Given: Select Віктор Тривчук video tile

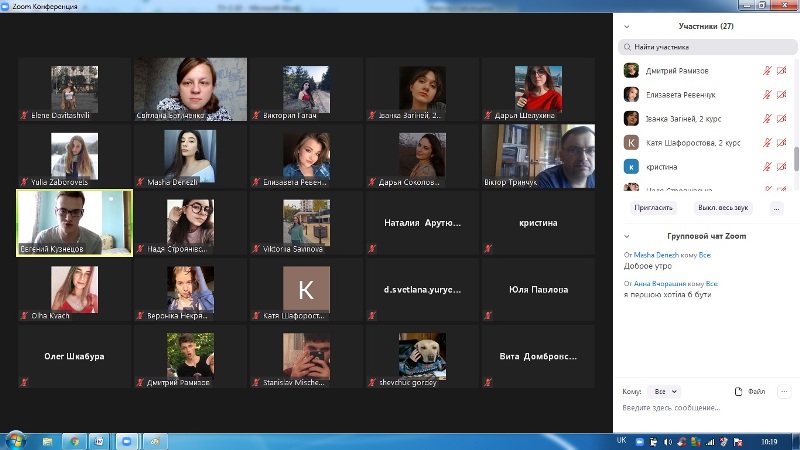Looking at the screenshot, I should 538,156.
